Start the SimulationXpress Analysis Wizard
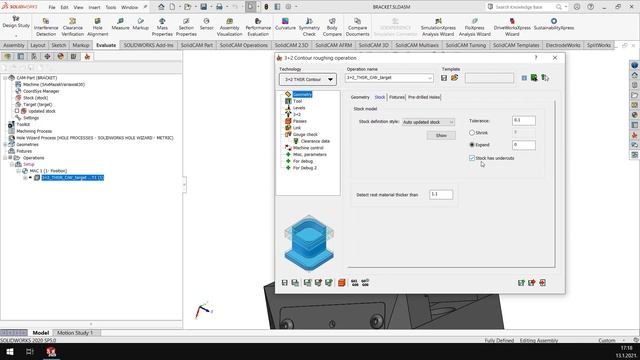Screen dimensions: 640x360 pyautogui.click(x=438, y=27)
